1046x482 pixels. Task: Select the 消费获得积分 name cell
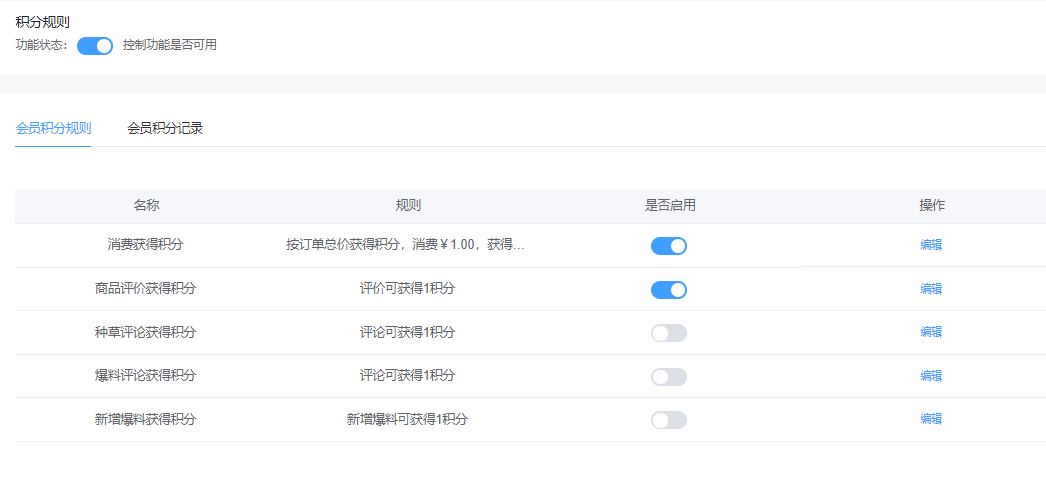coord(145,245)
